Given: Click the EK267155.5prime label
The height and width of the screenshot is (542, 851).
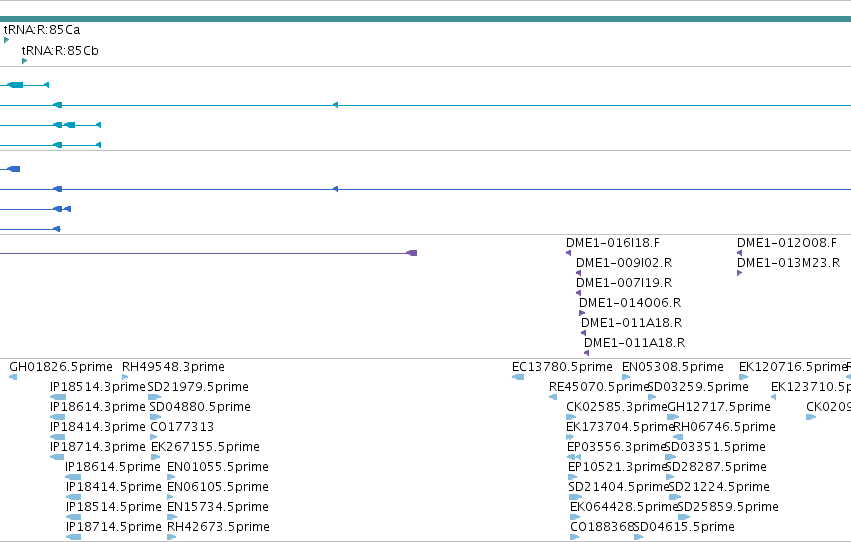Looking at the screenshot, I should (x=205, y=448).
